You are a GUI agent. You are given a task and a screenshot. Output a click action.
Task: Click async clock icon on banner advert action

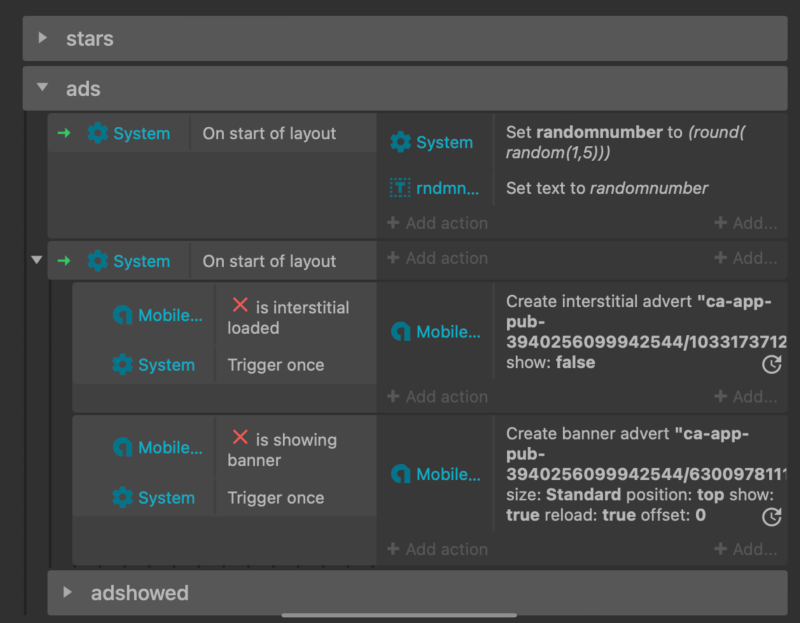point(771,516)
